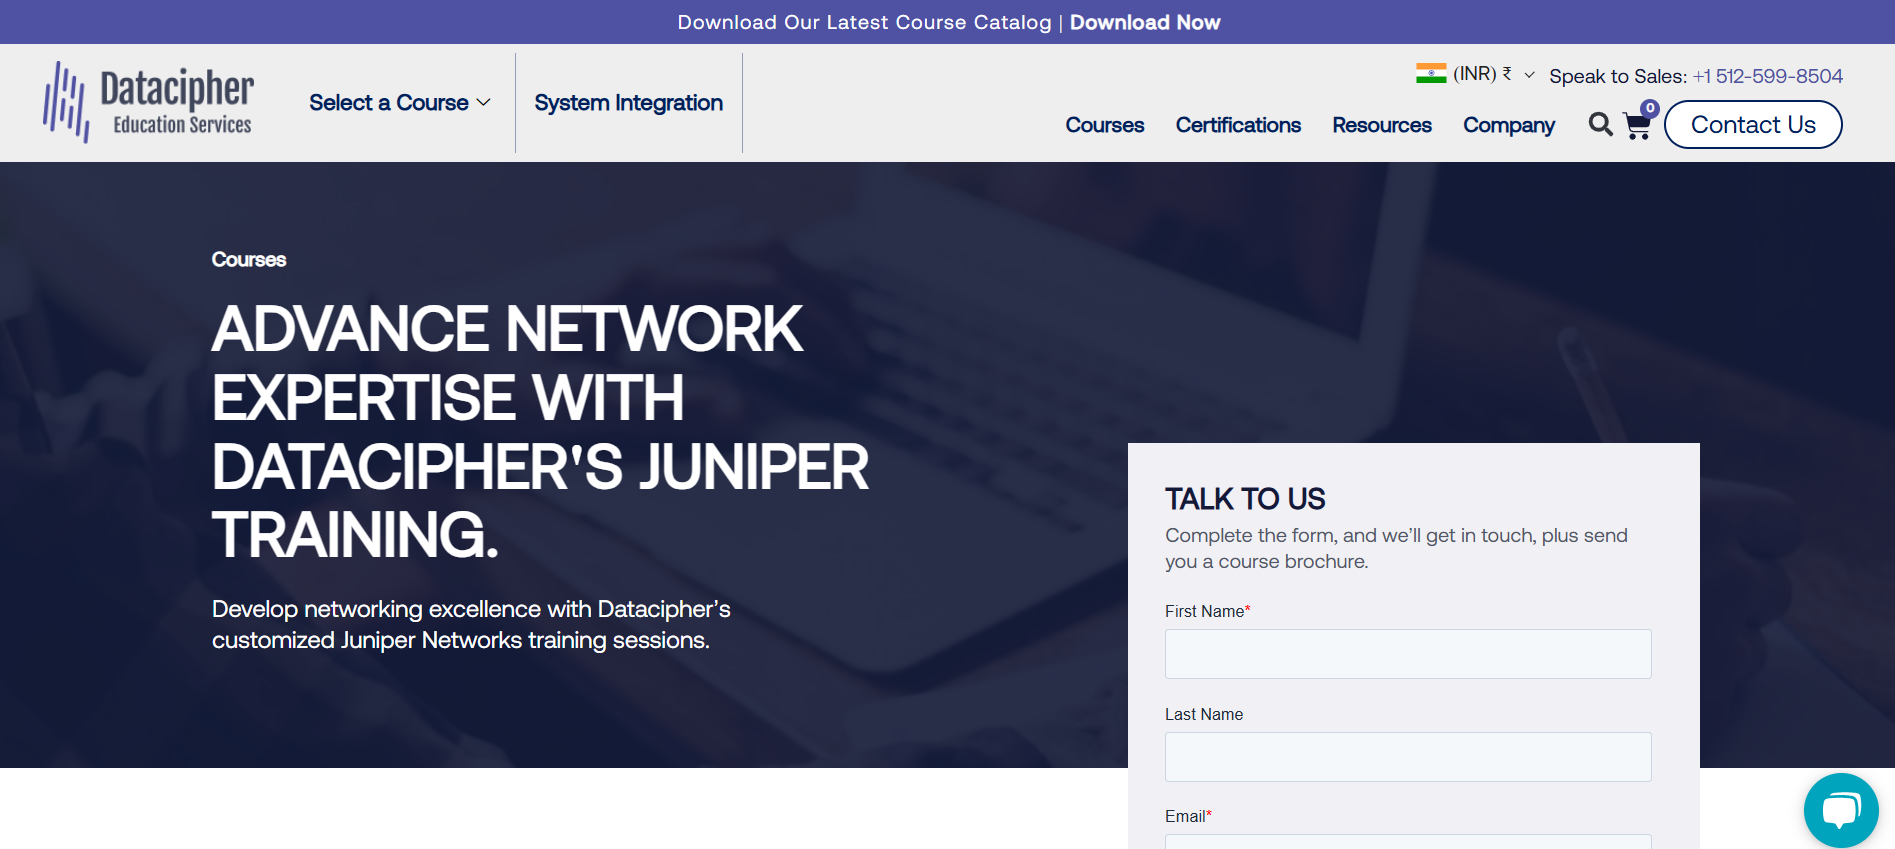
Task: Click the India flag icon
Action: click(1431, 73)
